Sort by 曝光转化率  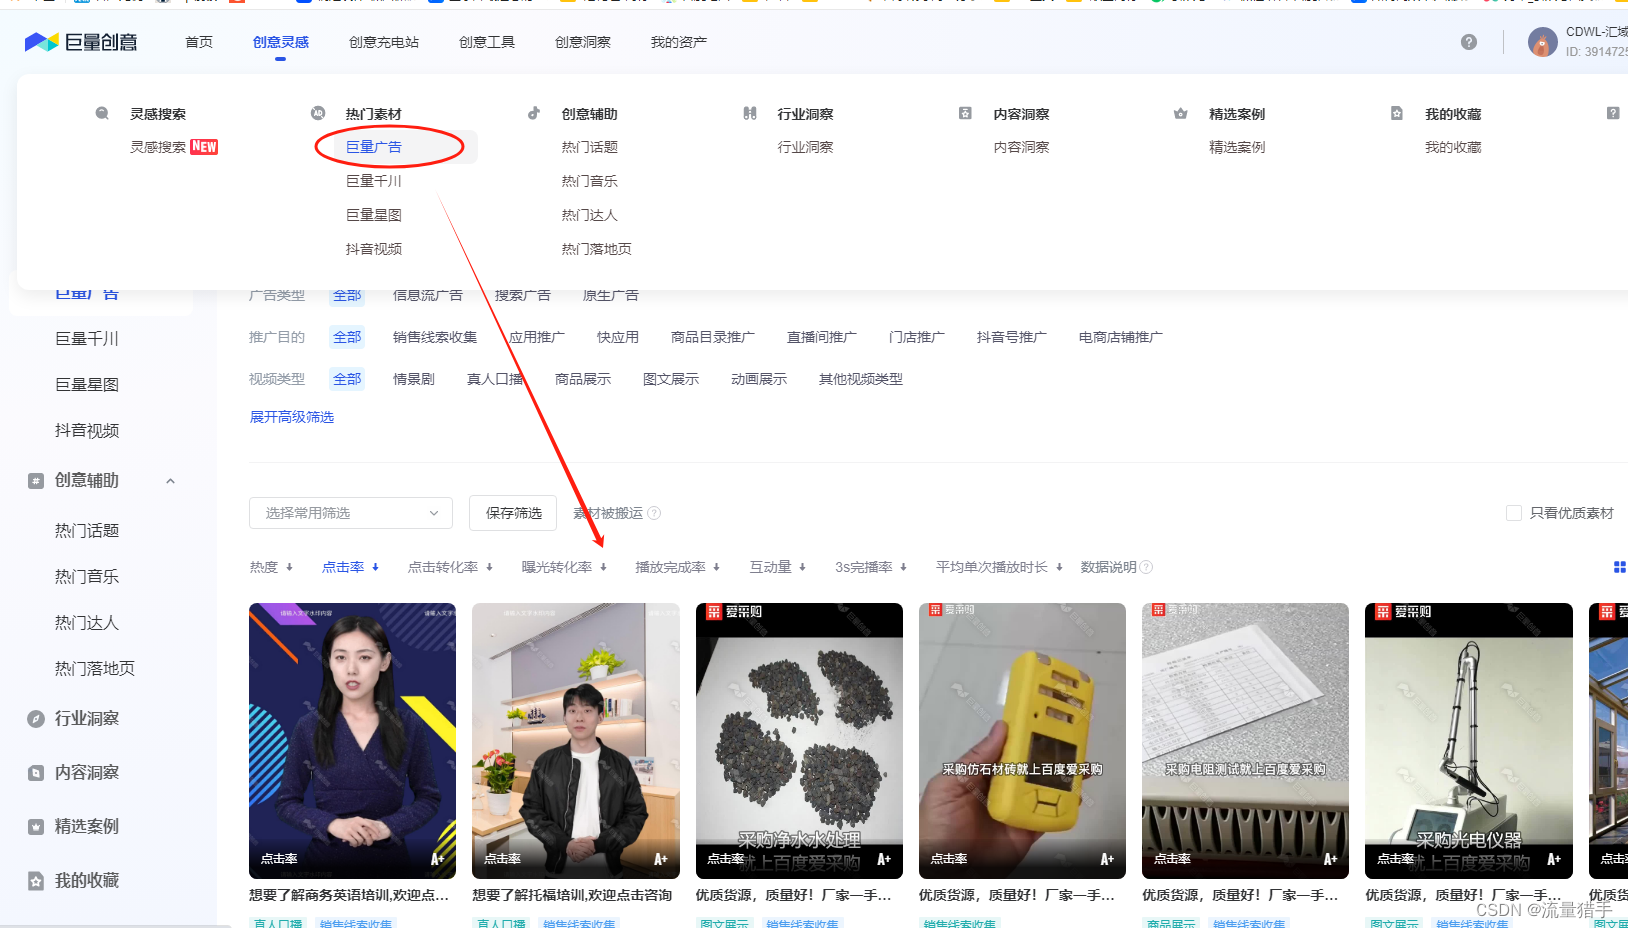click(564, 567)
